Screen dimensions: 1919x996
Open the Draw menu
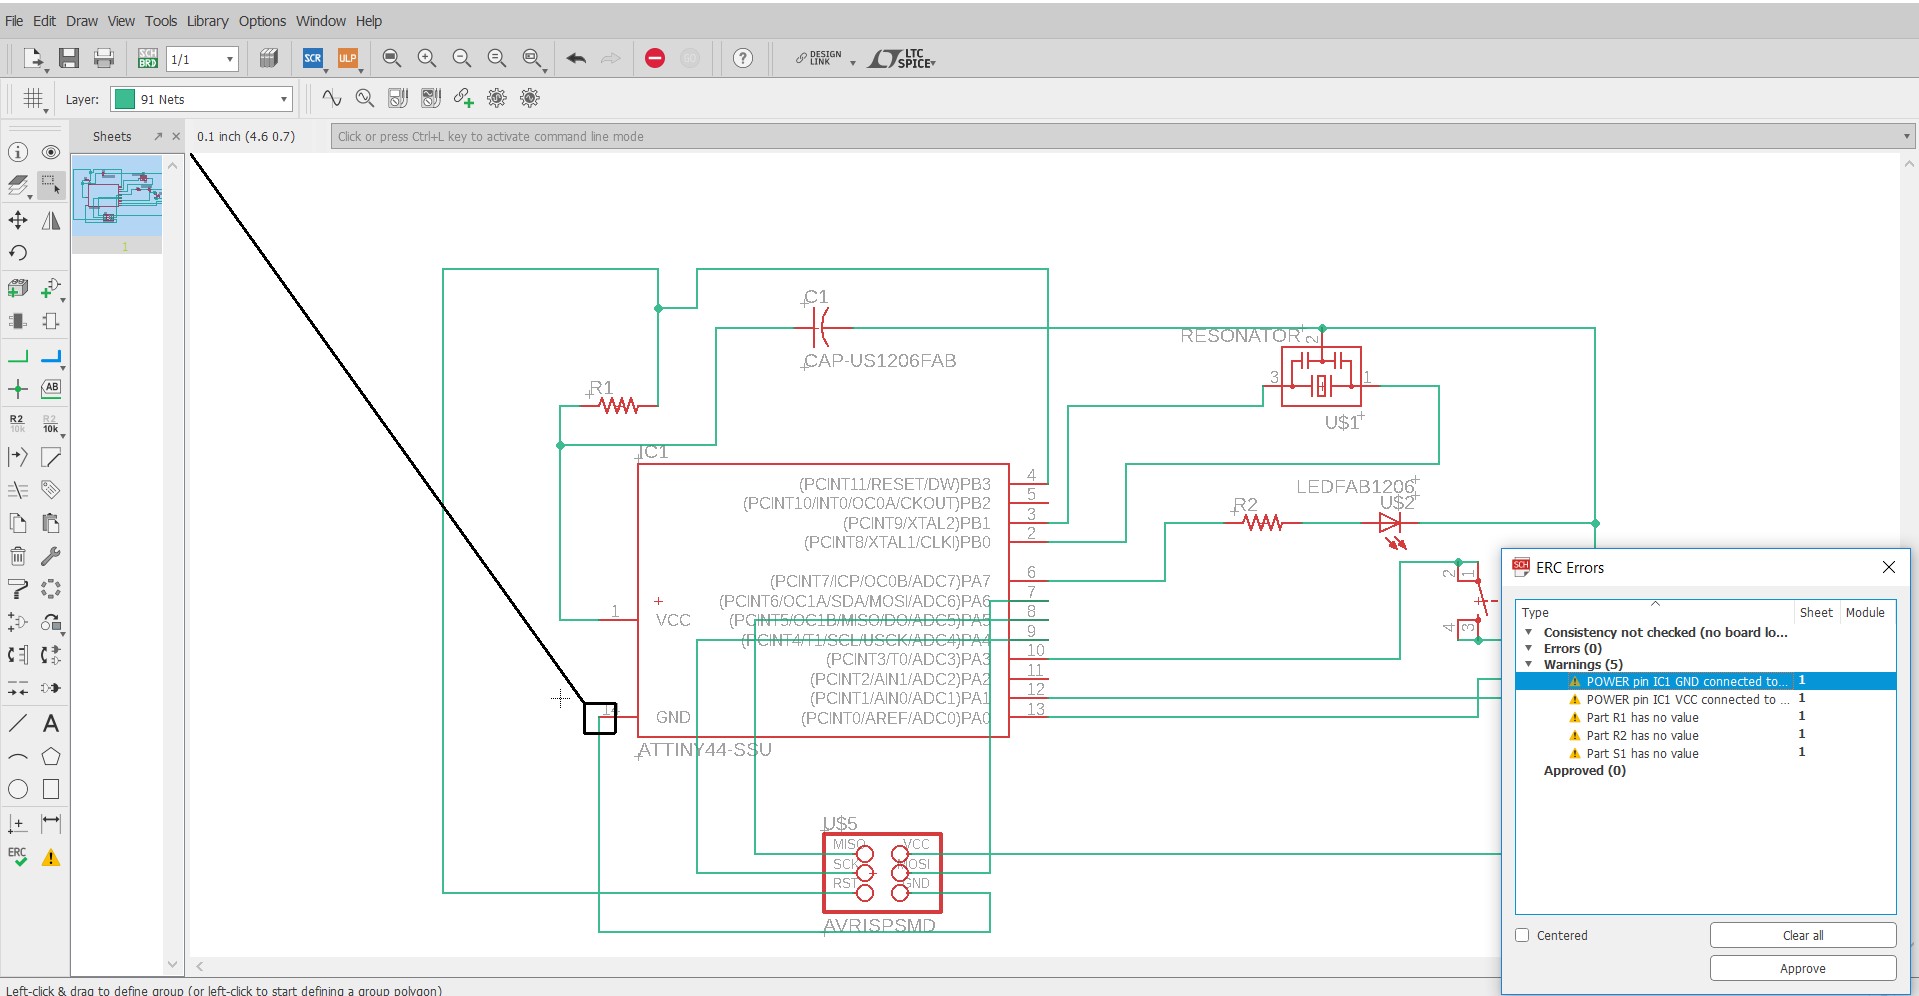click(82, 21)
